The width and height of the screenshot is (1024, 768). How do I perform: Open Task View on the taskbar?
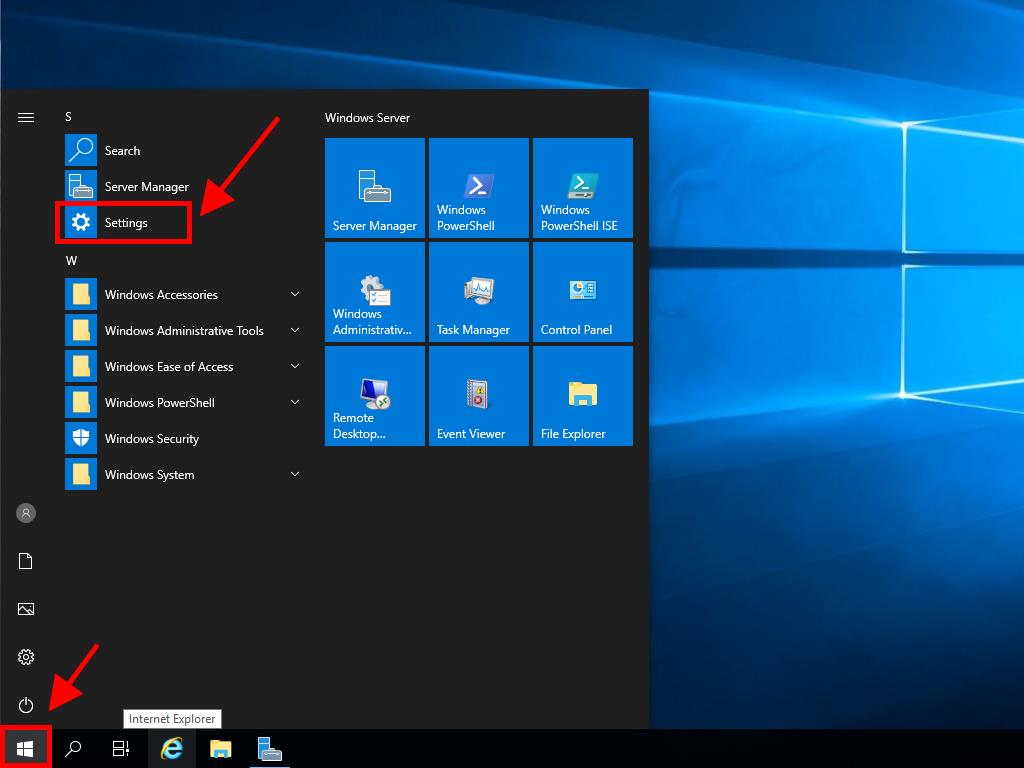tap(121, 748)
